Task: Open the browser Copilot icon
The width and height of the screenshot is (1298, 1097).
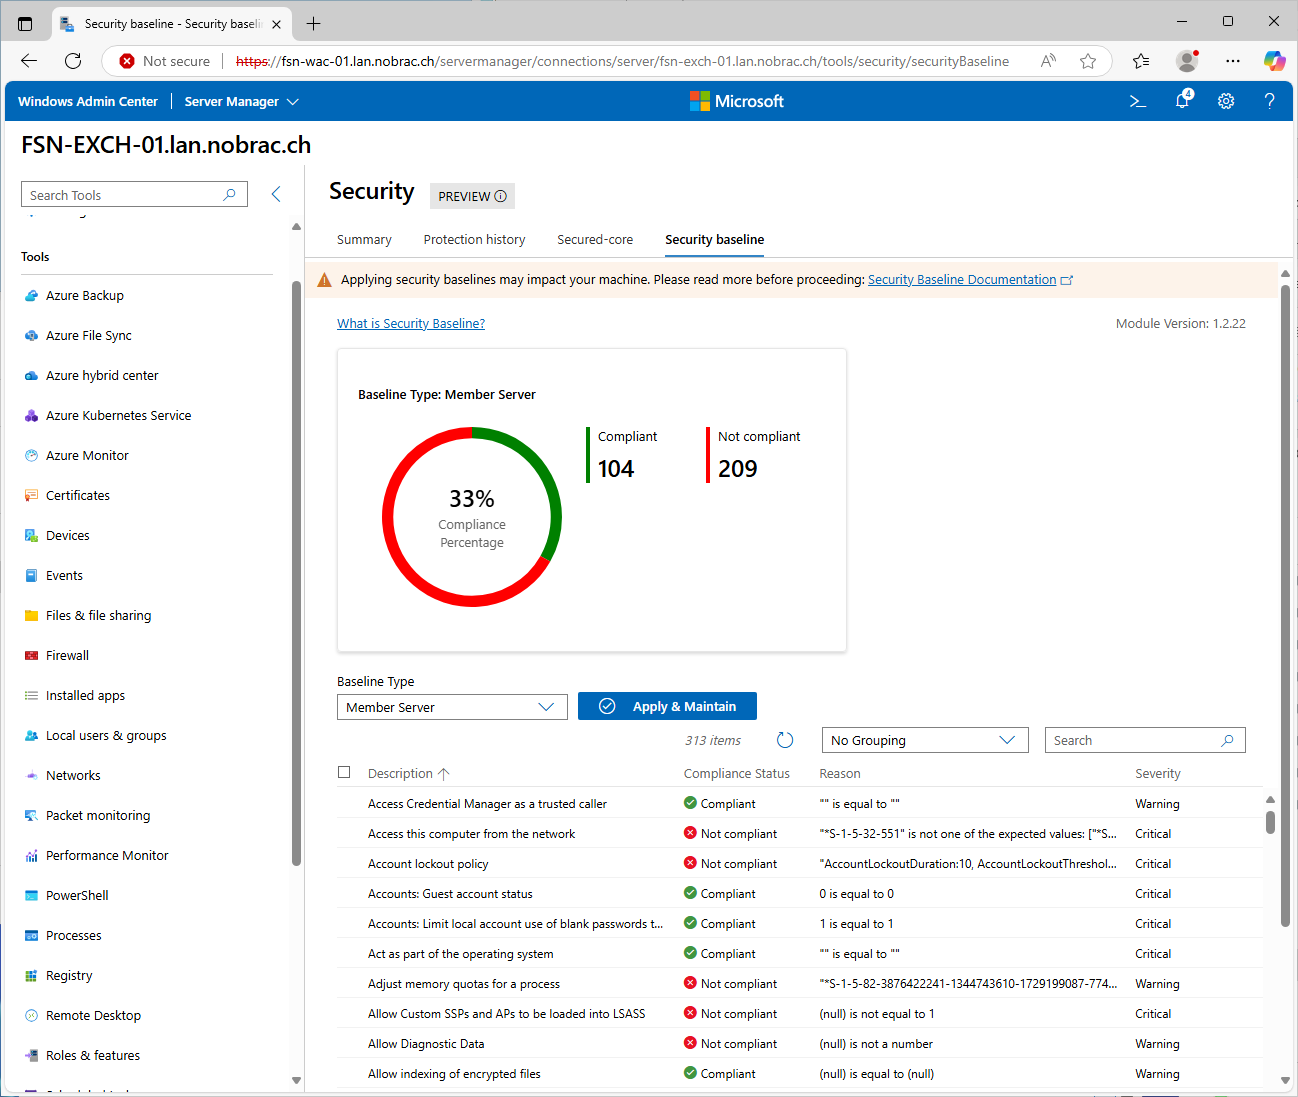Action: pos(1274,61)
